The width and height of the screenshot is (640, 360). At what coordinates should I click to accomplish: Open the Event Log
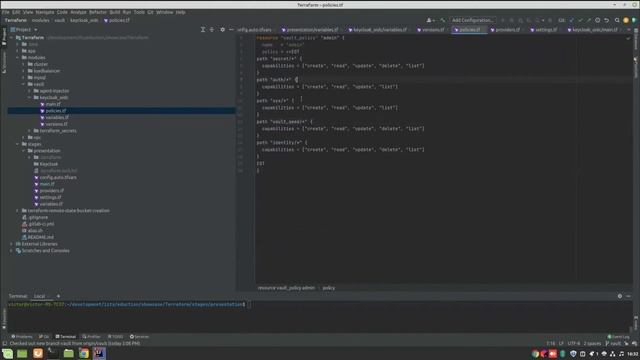(x=619, y=337)
